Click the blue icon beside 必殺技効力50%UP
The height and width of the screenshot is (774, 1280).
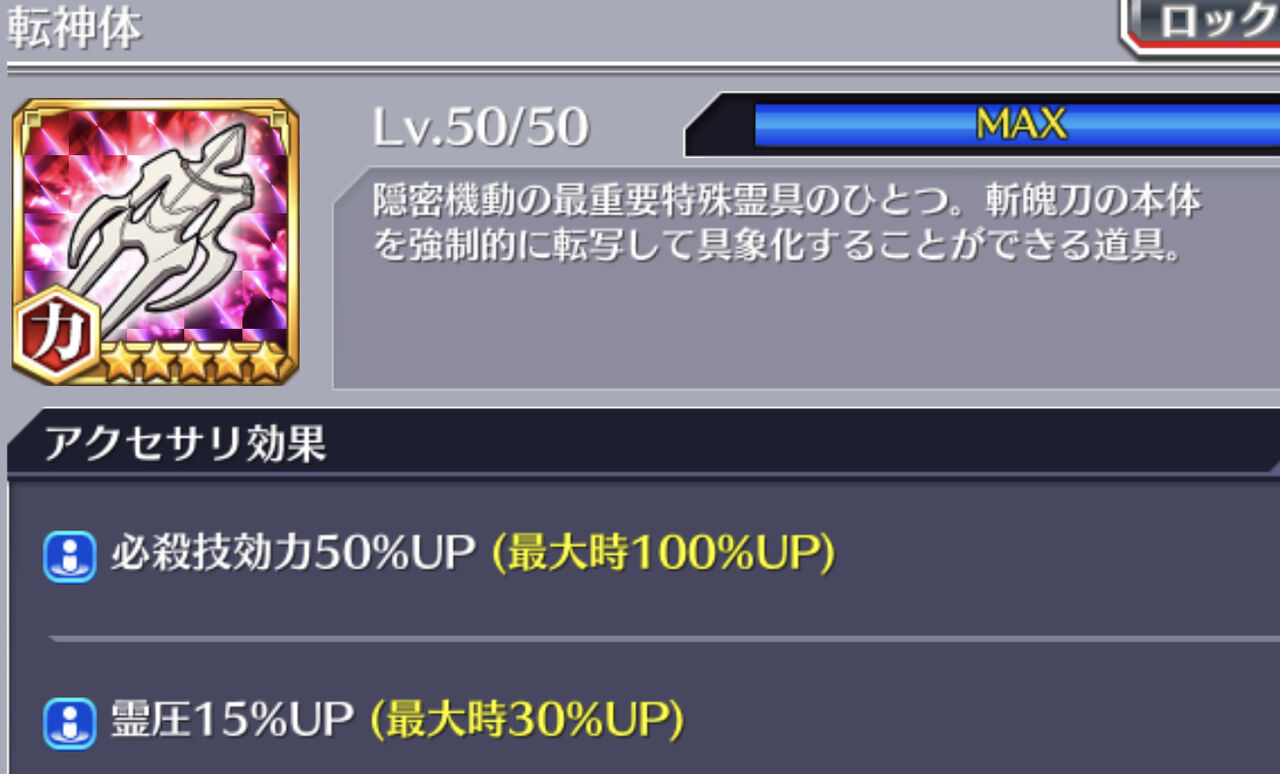pos(70,557)
